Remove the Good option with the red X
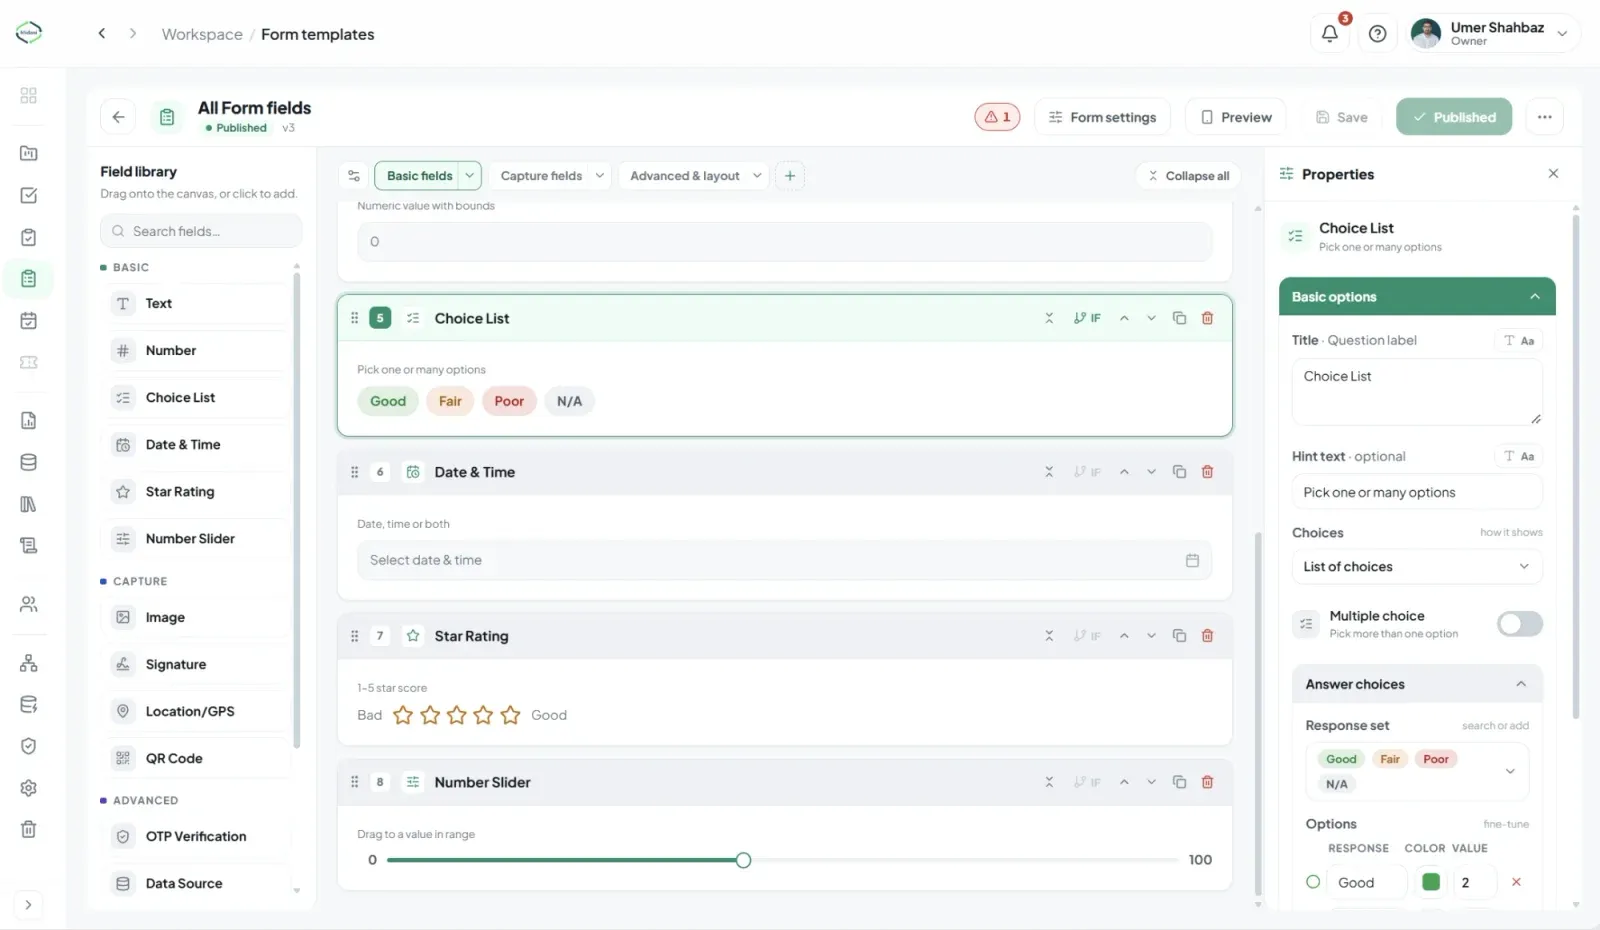Screen dimensions: 1600x930 pos(1516,882)
